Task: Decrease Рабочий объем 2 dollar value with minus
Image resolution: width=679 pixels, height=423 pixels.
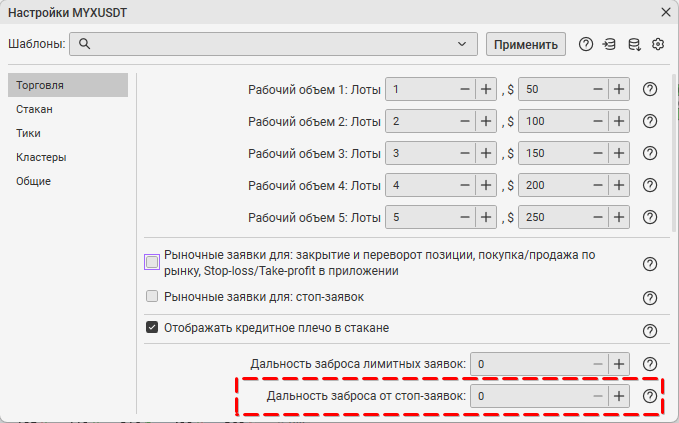Action: pyautogui.click(x=597, y=122)
